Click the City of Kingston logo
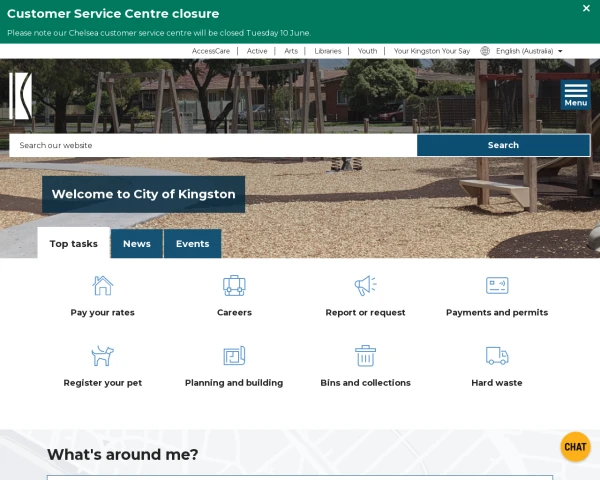Screen dimensions: 600x480 [21, 96]
